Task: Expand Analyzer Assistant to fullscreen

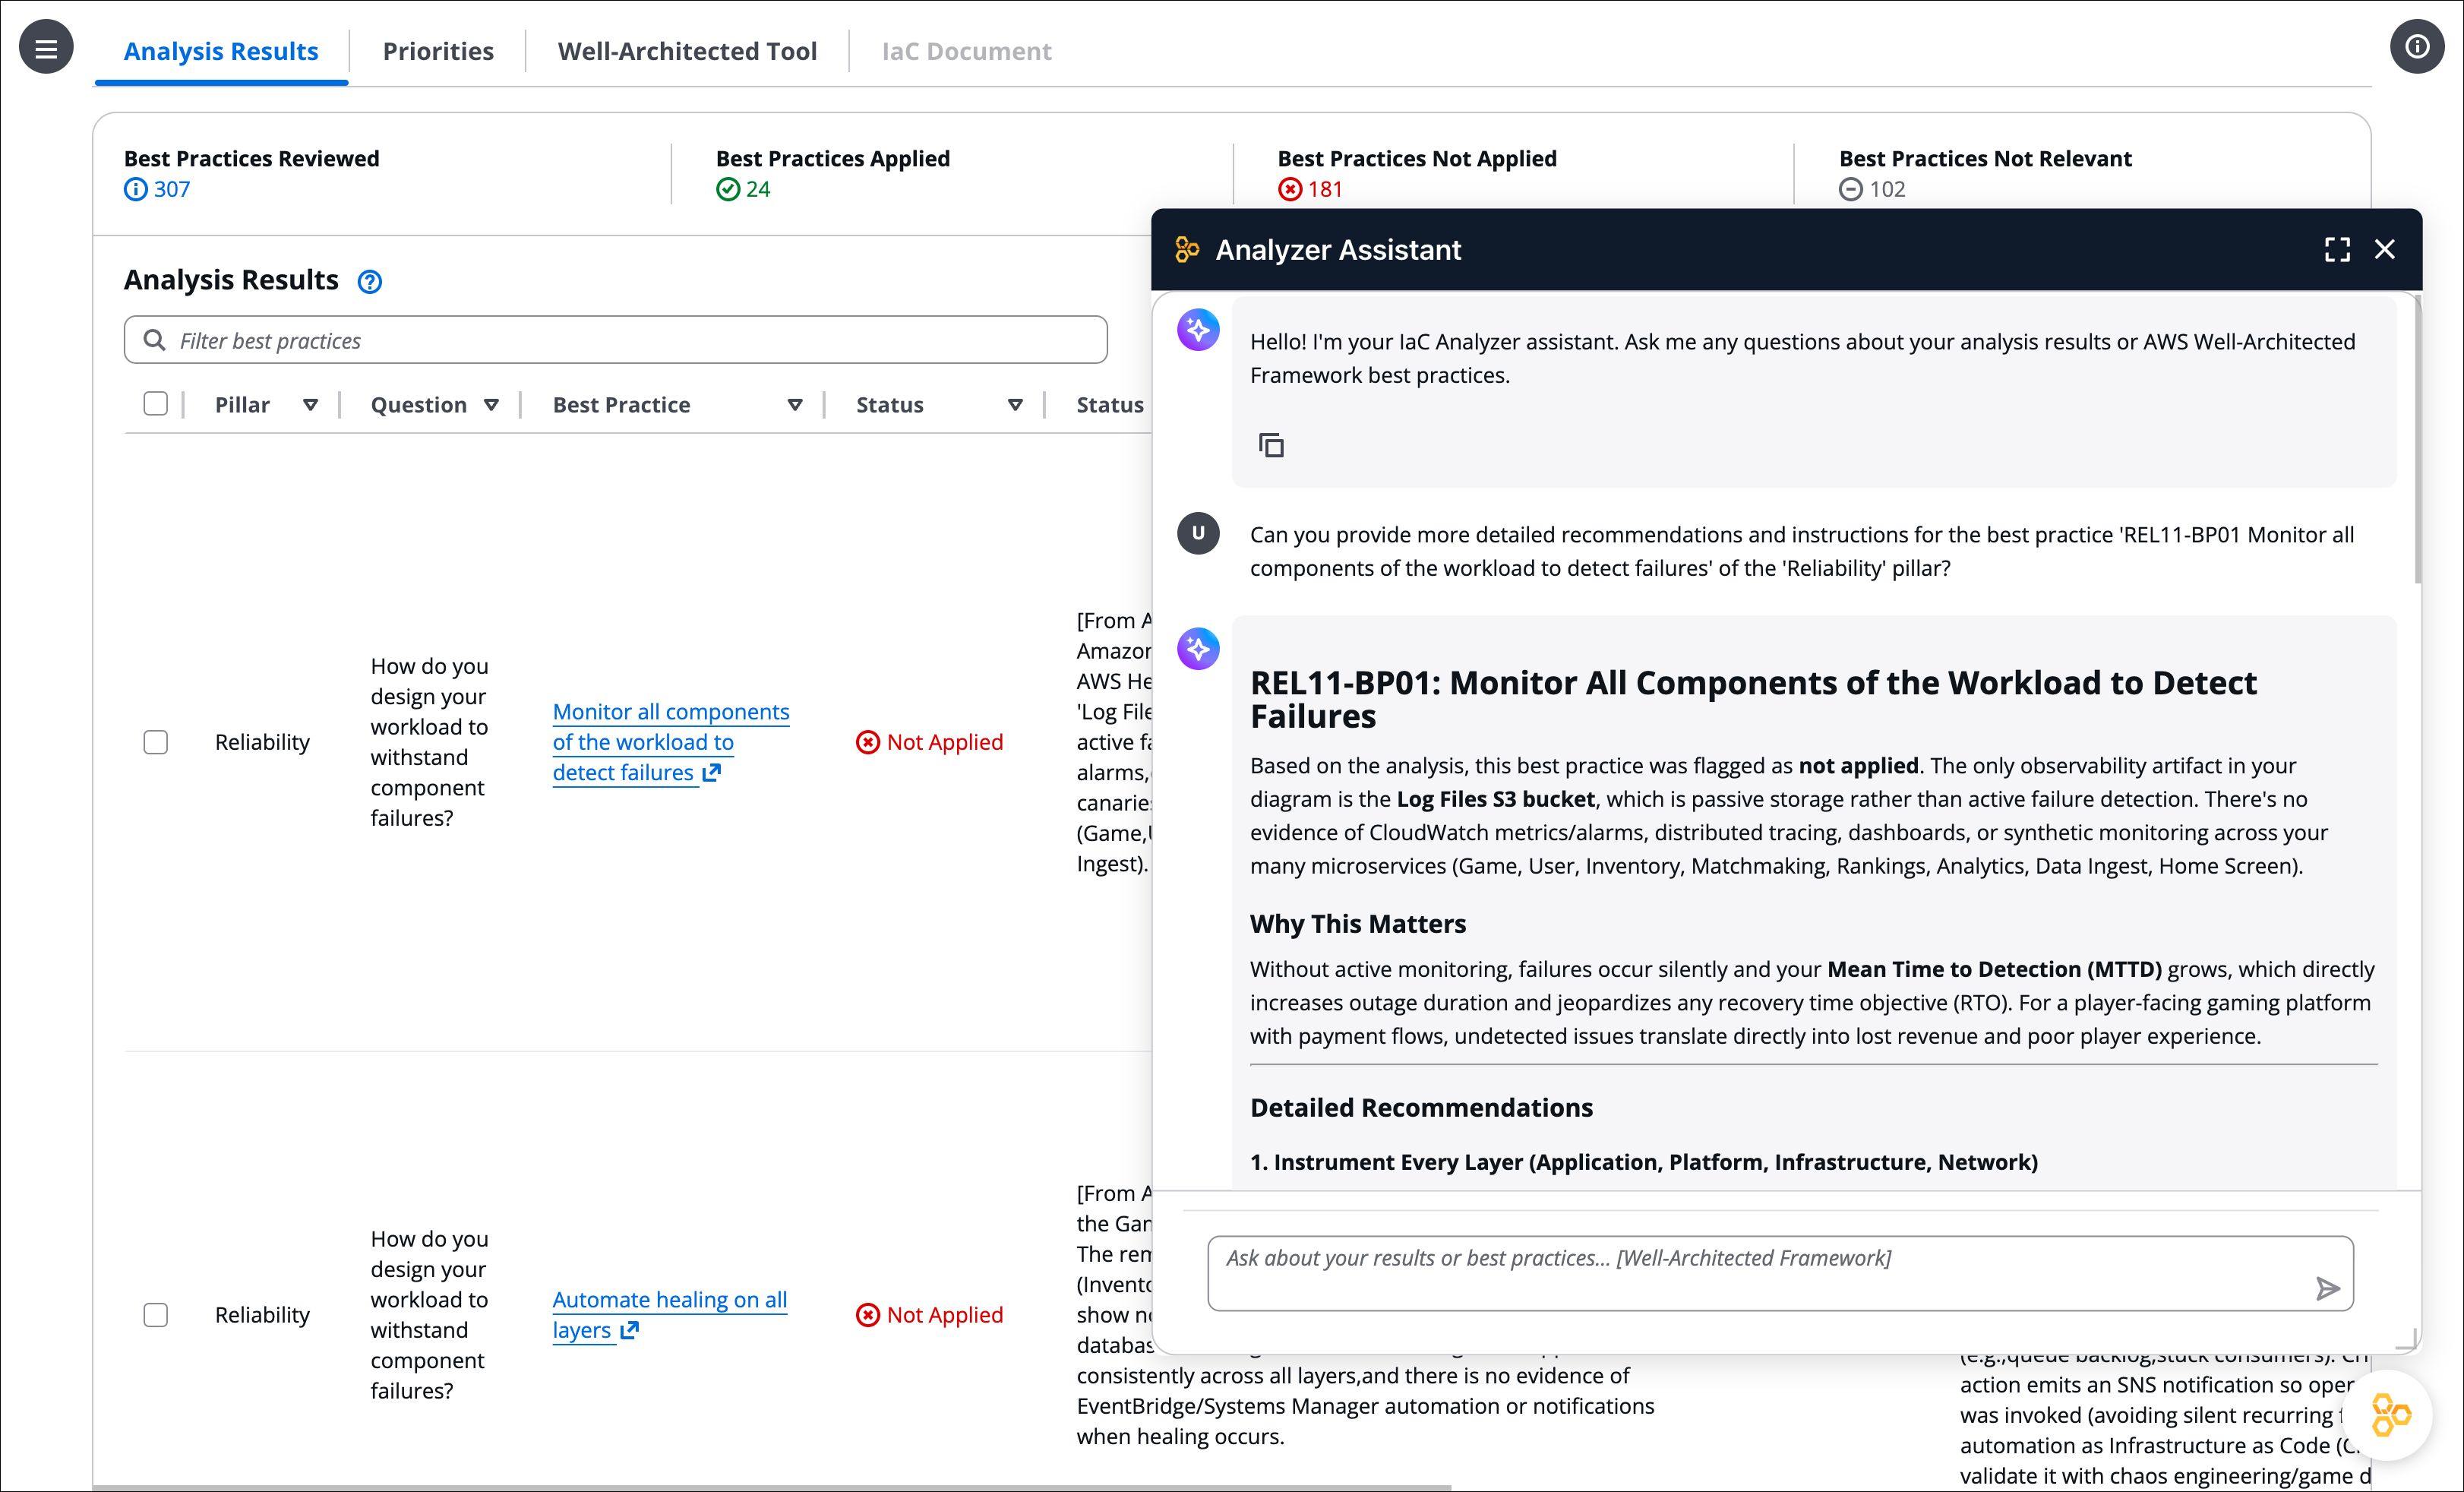Action: pos(2337,249)
